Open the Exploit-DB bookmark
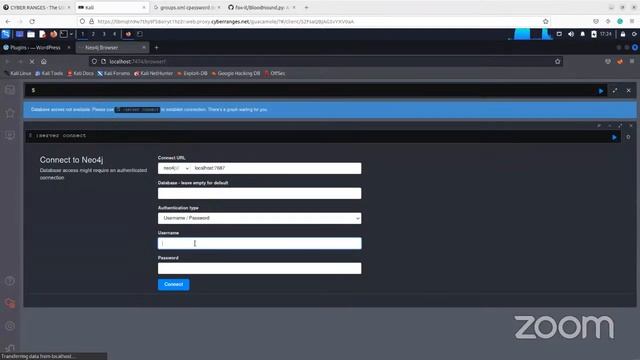The height and width of the screenshot is (360, 640). [x=192, y=73]
